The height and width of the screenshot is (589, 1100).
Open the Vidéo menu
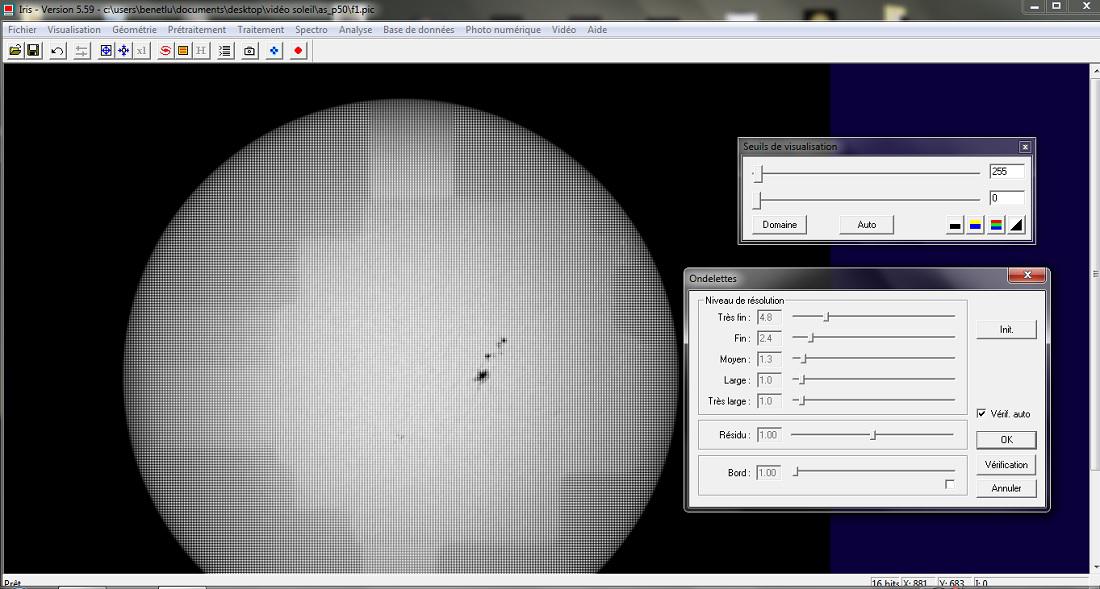(x=563, y=29)
